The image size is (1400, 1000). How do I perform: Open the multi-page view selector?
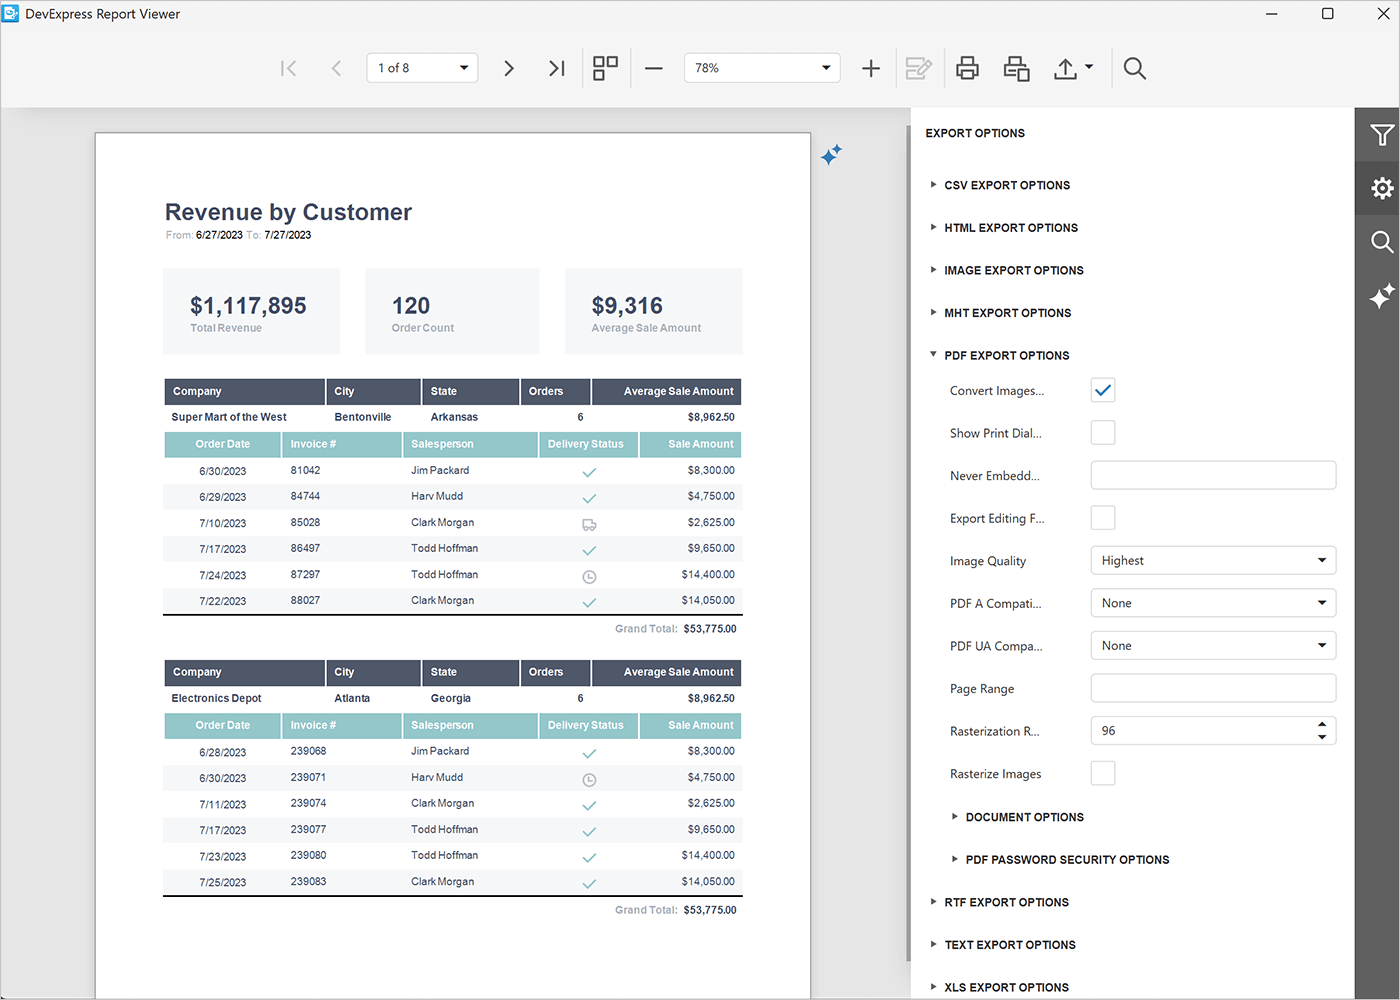click(x=604, y=68)
